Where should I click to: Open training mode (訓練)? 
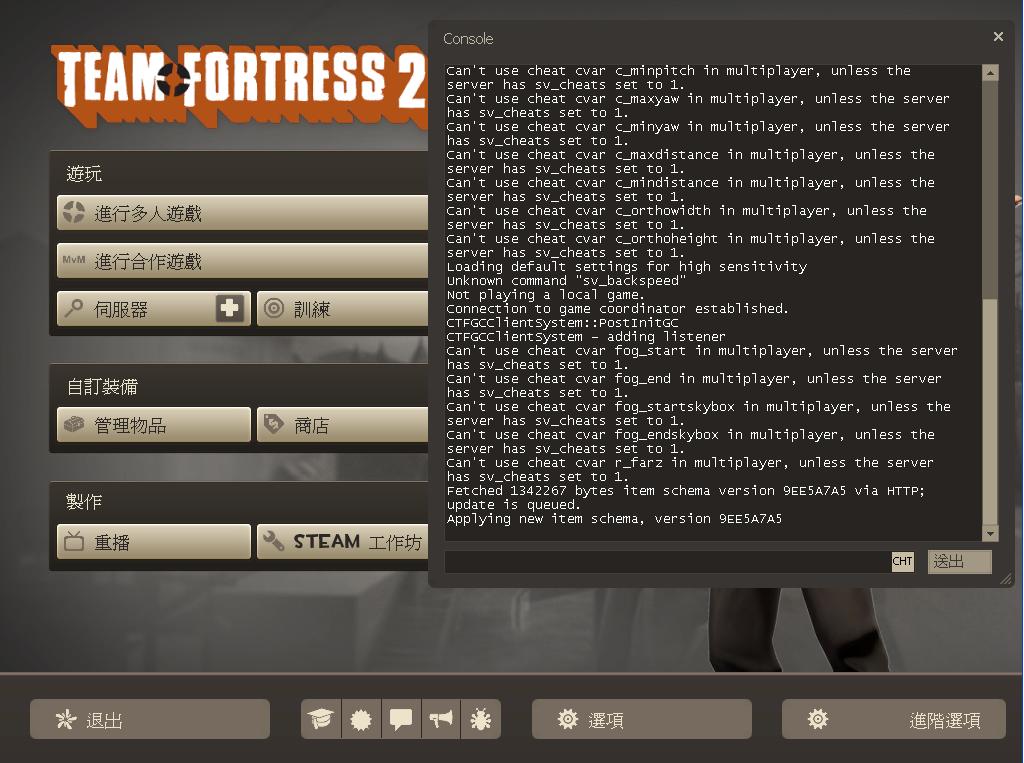click(x=342, y=309)
